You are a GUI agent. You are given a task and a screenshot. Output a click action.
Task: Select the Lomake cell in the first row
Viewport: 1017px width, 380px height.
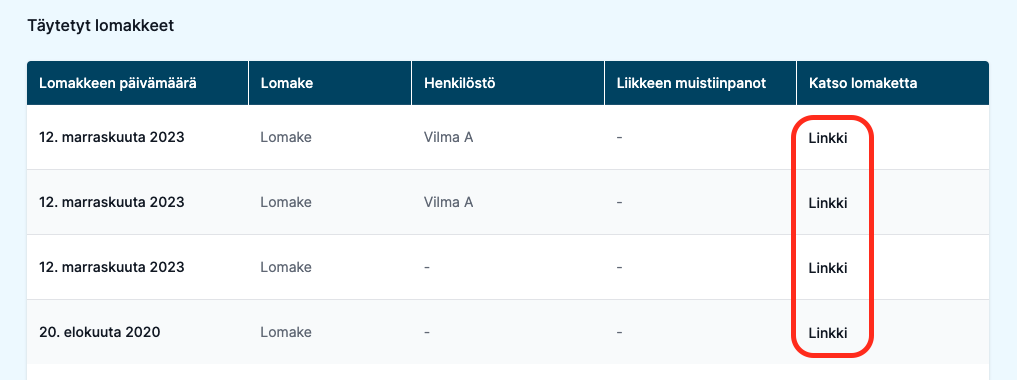[286, 137]
